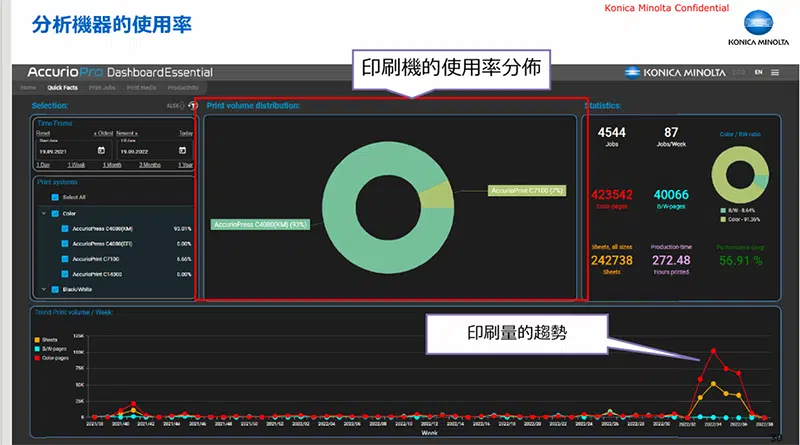
Task: Uncheck AccurioPress C4080(EFI) printer
Action: coord(65,244)
